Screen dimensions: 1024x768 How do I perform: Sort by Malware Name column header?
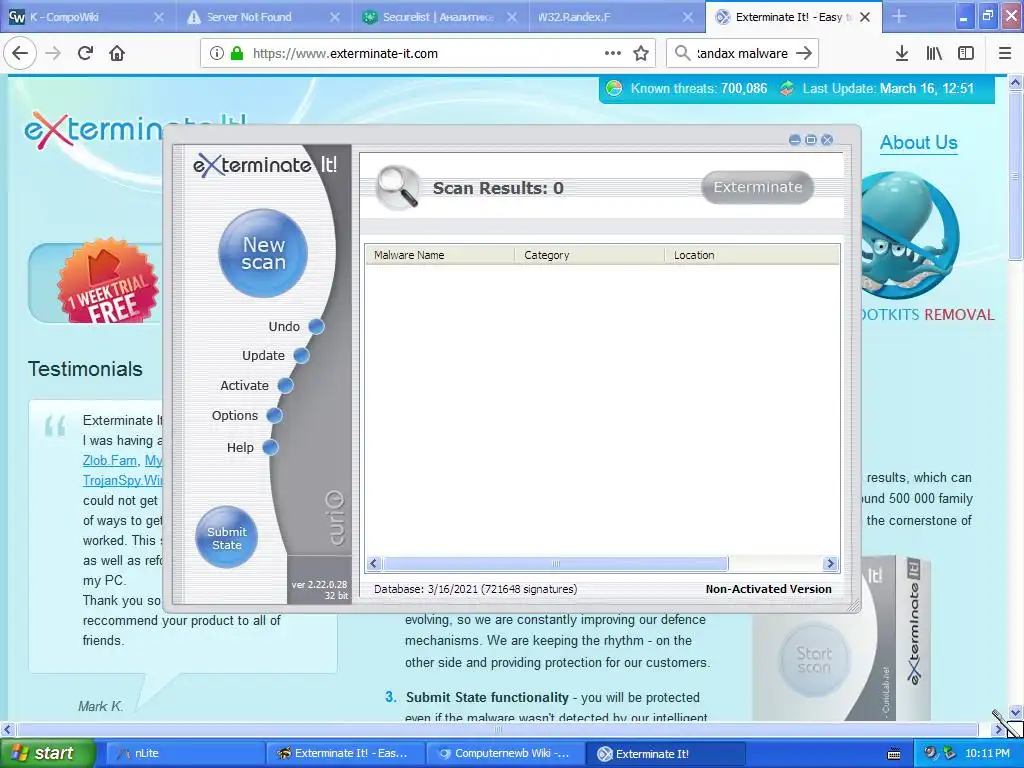tap(440, 255)
